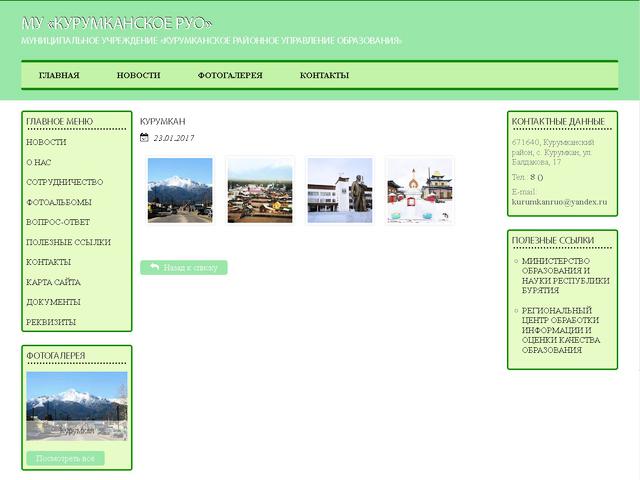Click the kurumkanruo@yandex.ru email link

pos(559,201)
